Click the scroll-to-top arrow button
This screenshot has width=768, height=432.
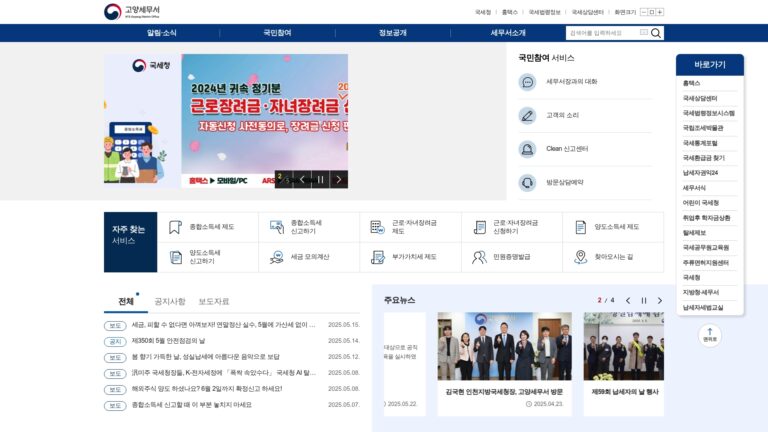click(x=710, y=335)
